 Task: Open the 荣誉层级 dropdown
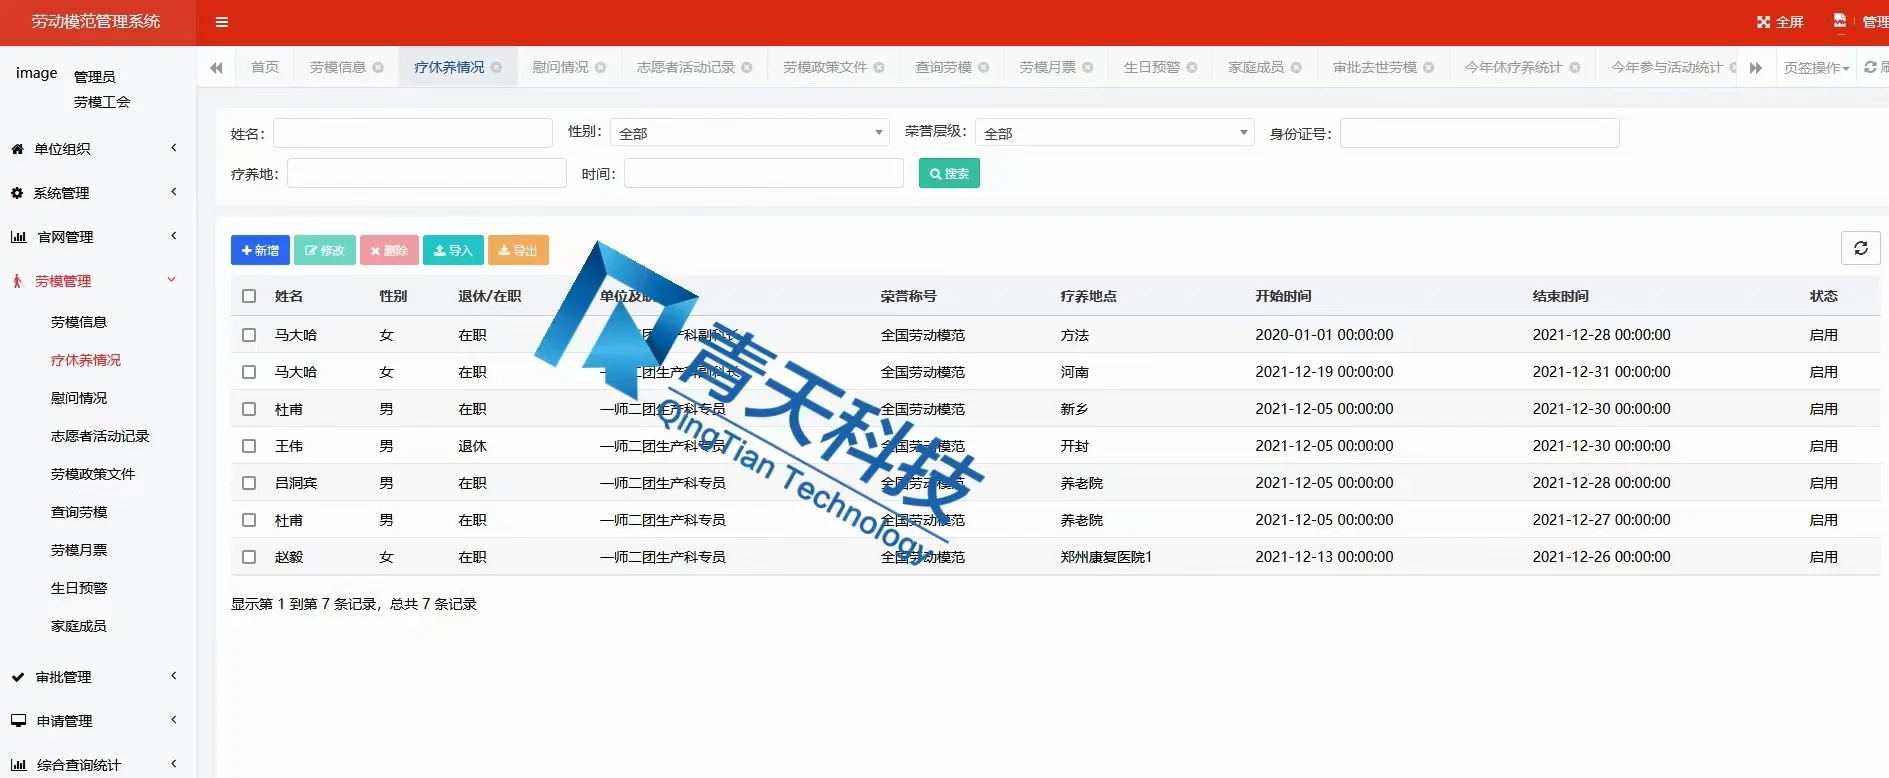1114,133
